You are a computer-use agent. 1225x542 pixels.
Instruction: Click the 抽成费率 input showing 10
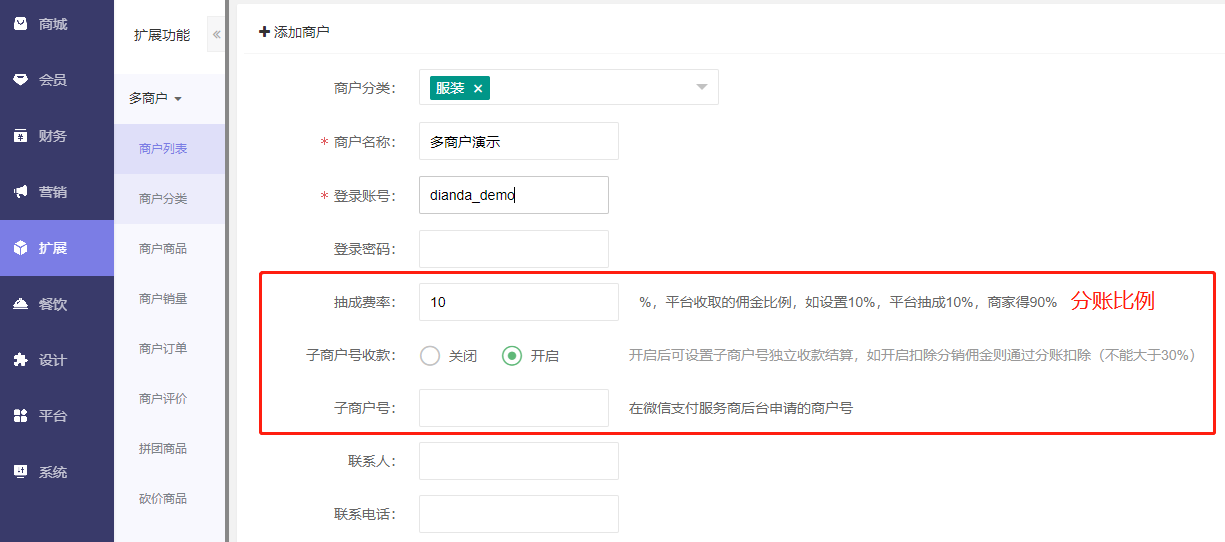tap(519, 302)
